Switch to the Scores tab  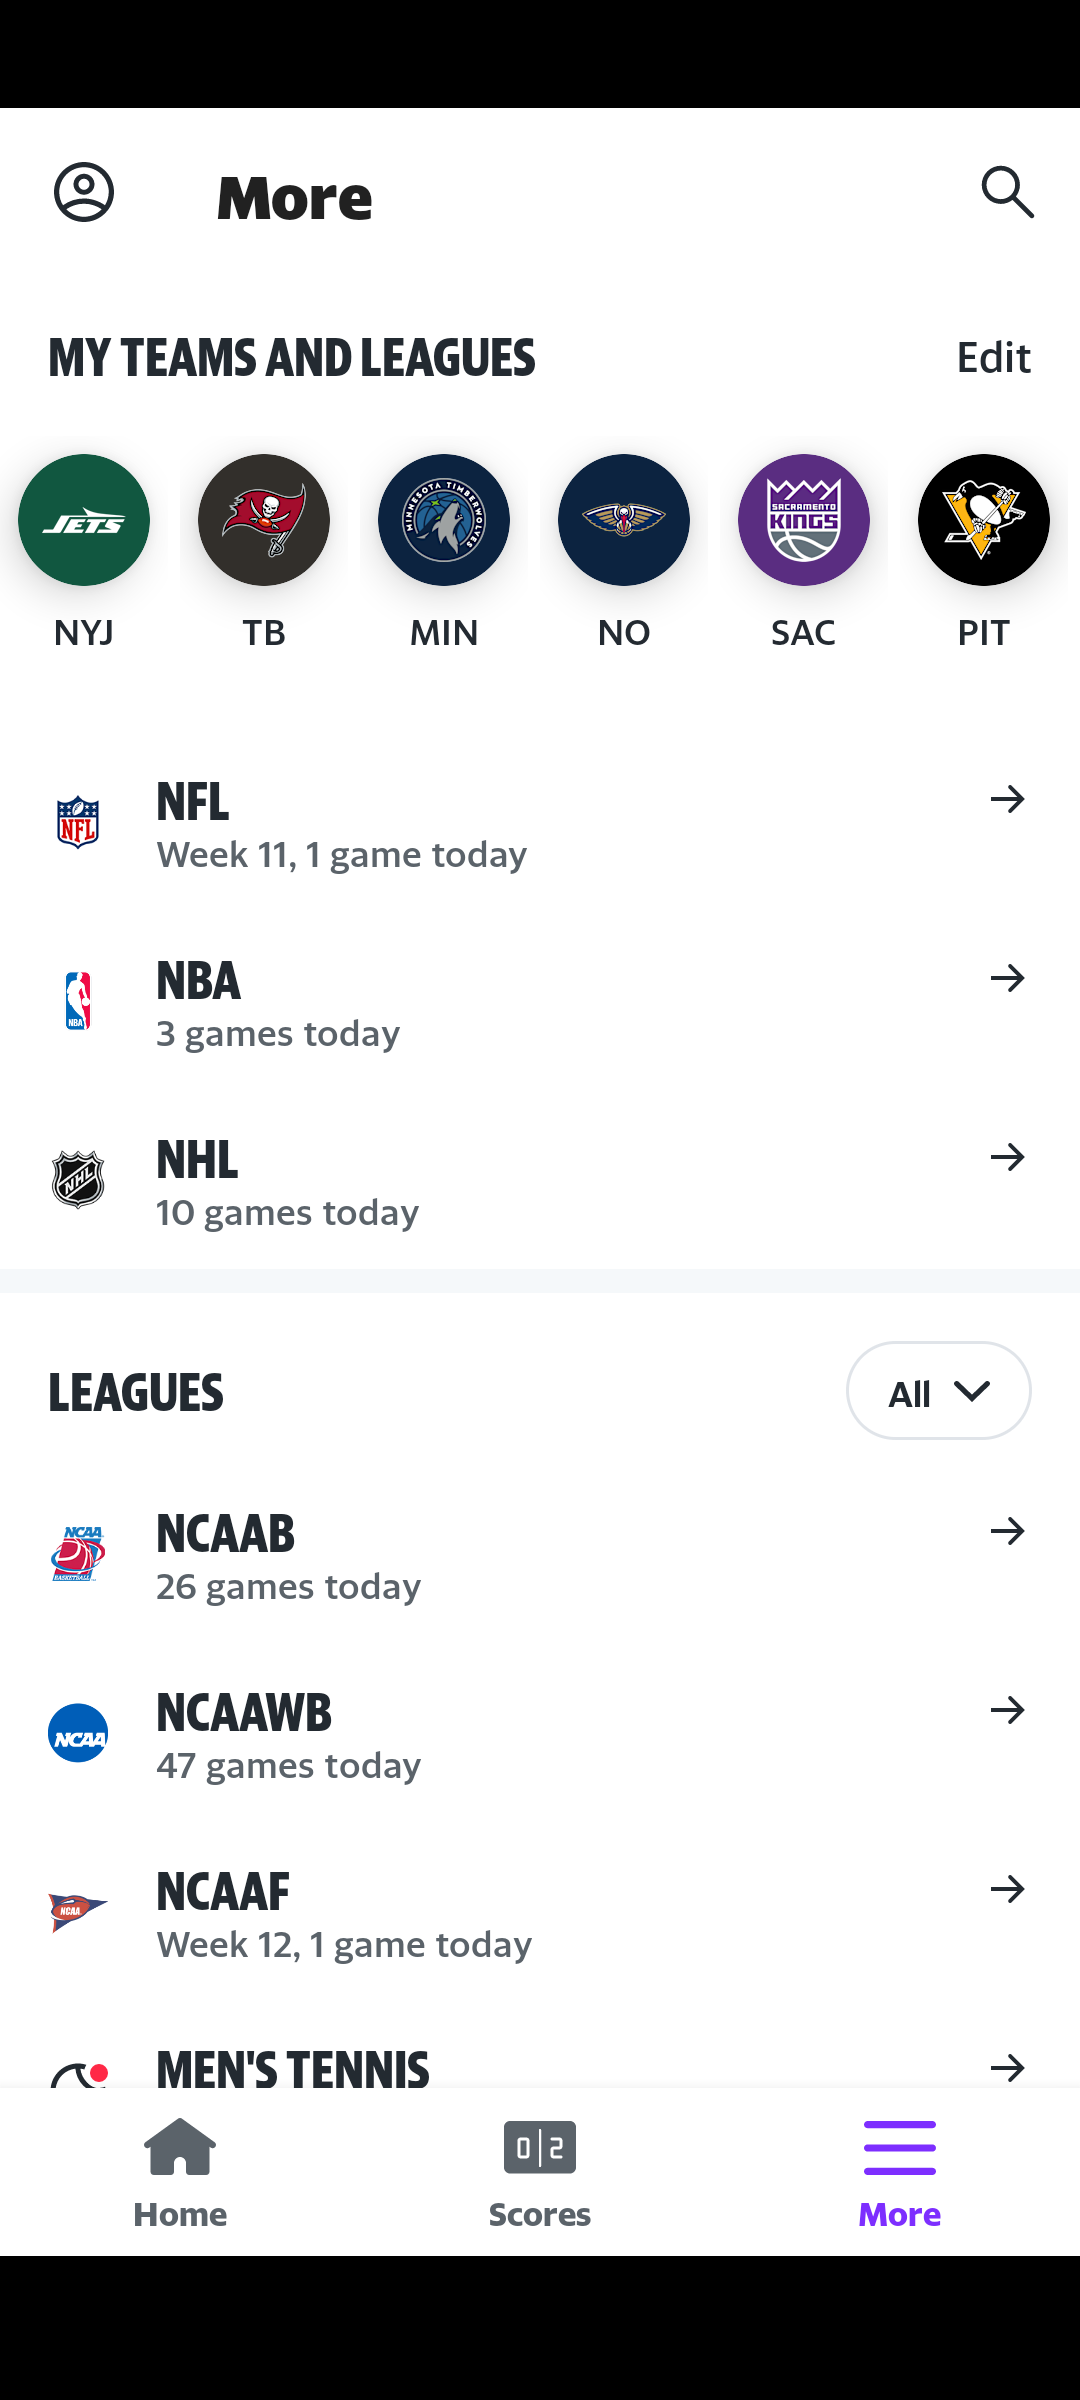pos(540,2172)
